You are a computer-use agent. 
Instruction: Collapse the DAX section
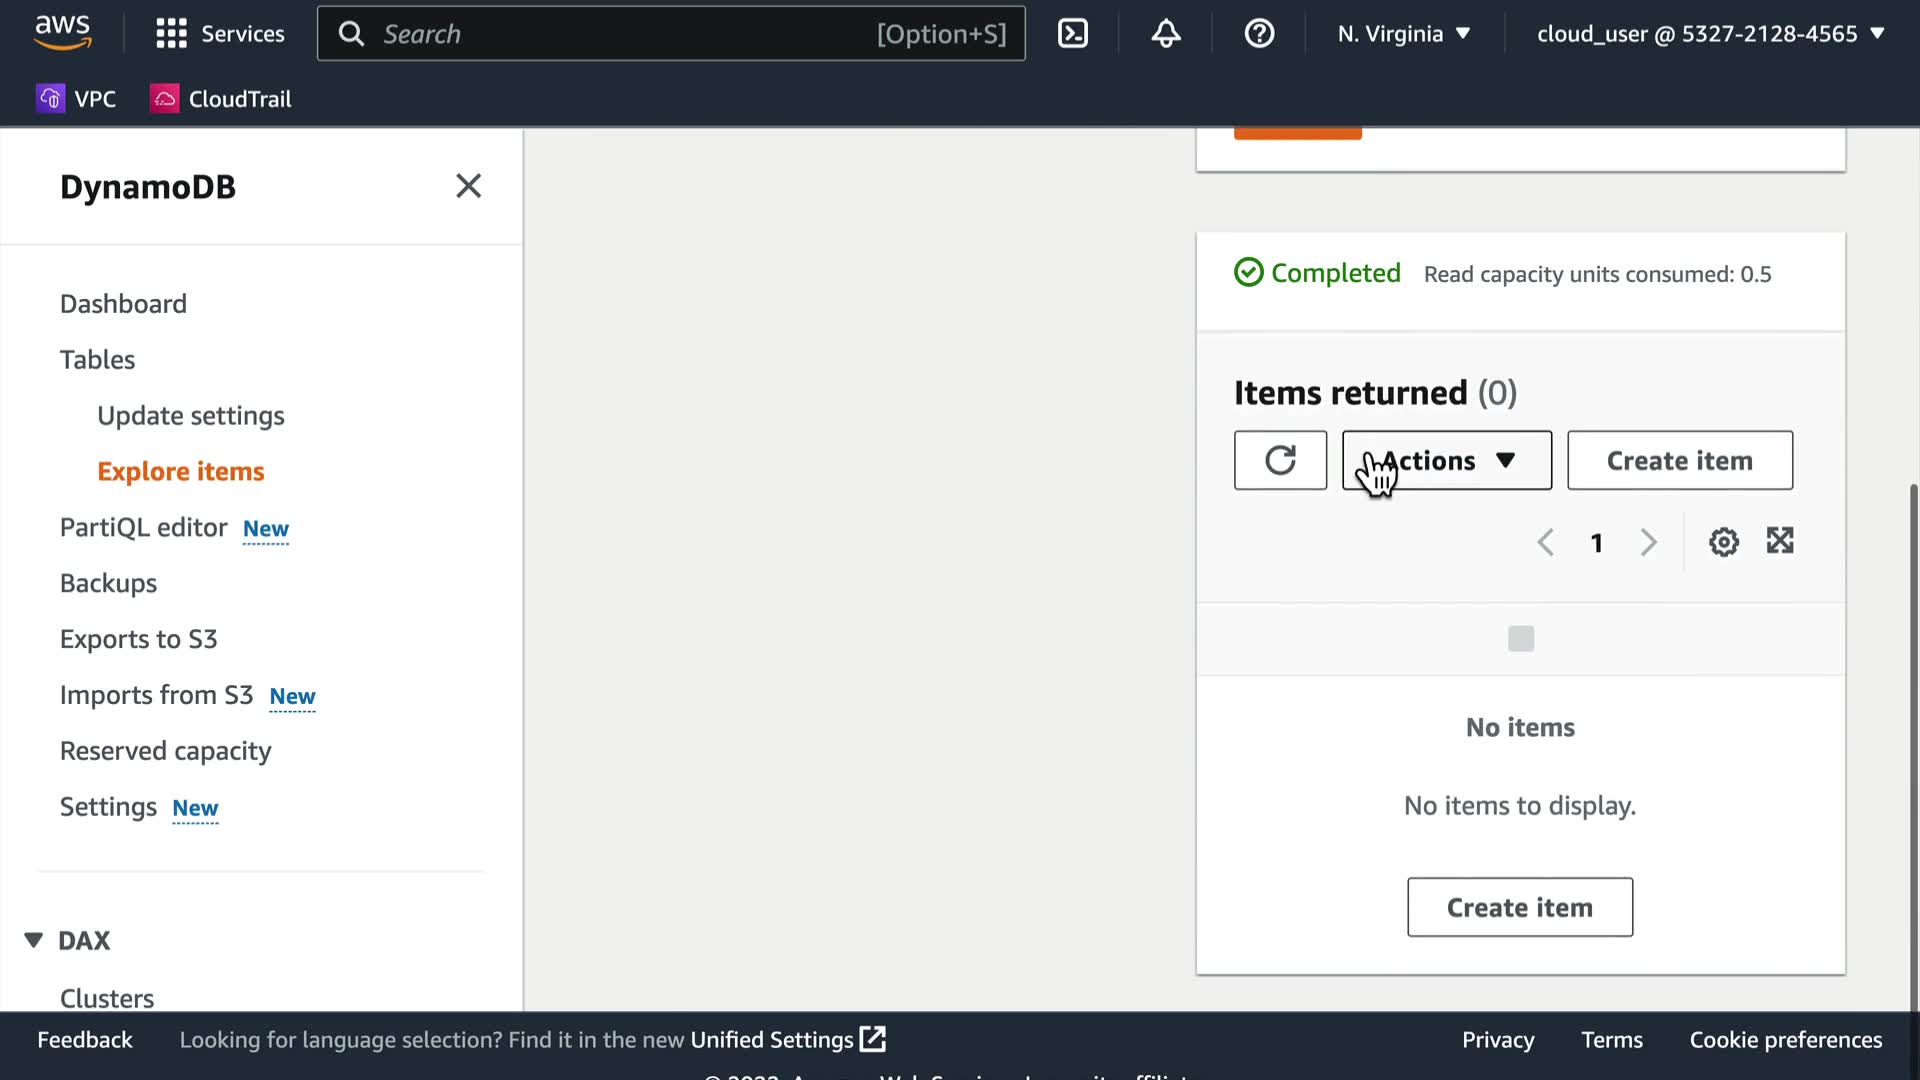tap(34, 940)
